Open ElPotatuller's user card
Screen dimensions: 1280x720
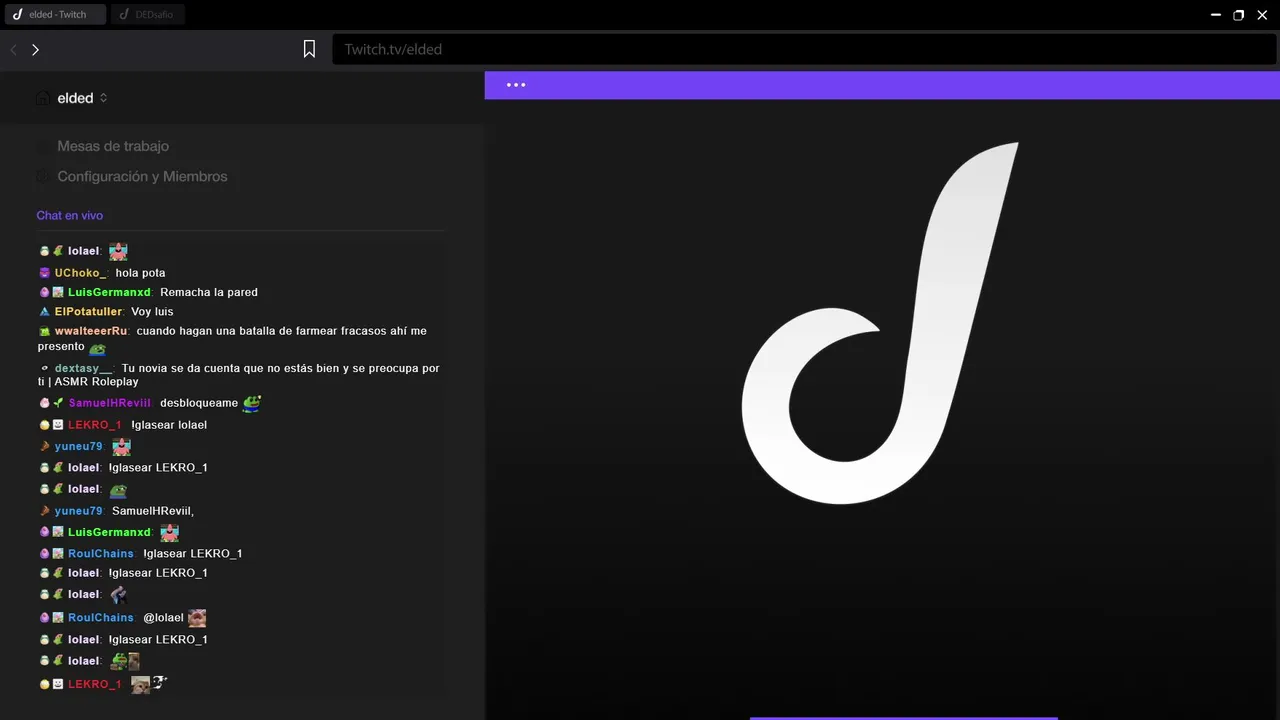(89, 312)
